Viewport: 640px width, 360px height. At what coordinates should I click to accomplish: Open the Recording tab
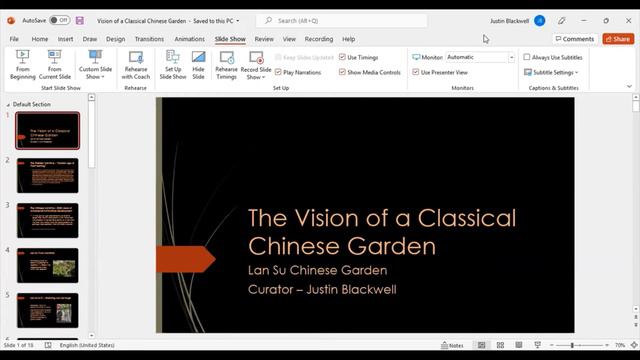(319, 39)
